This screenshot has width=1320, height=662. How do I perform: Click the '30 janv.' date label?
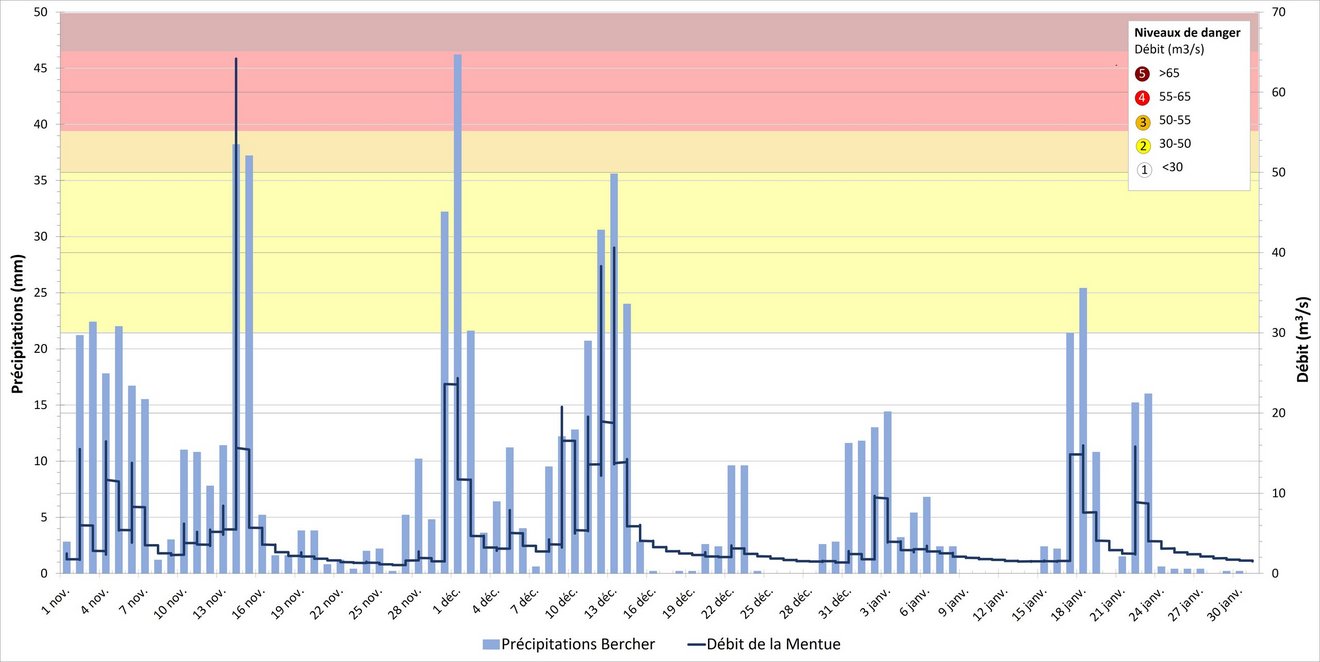coord(1222,603)
